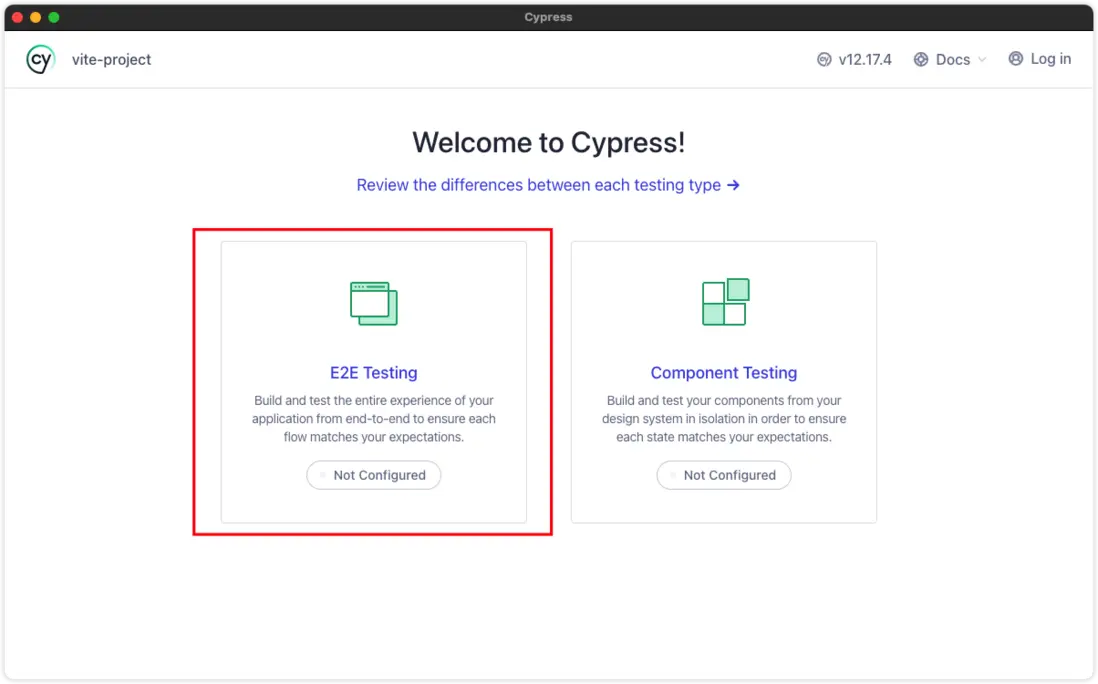This screenshot has height=684, width=1098.
Task: Click the vite-project project name
Action: 111,60
